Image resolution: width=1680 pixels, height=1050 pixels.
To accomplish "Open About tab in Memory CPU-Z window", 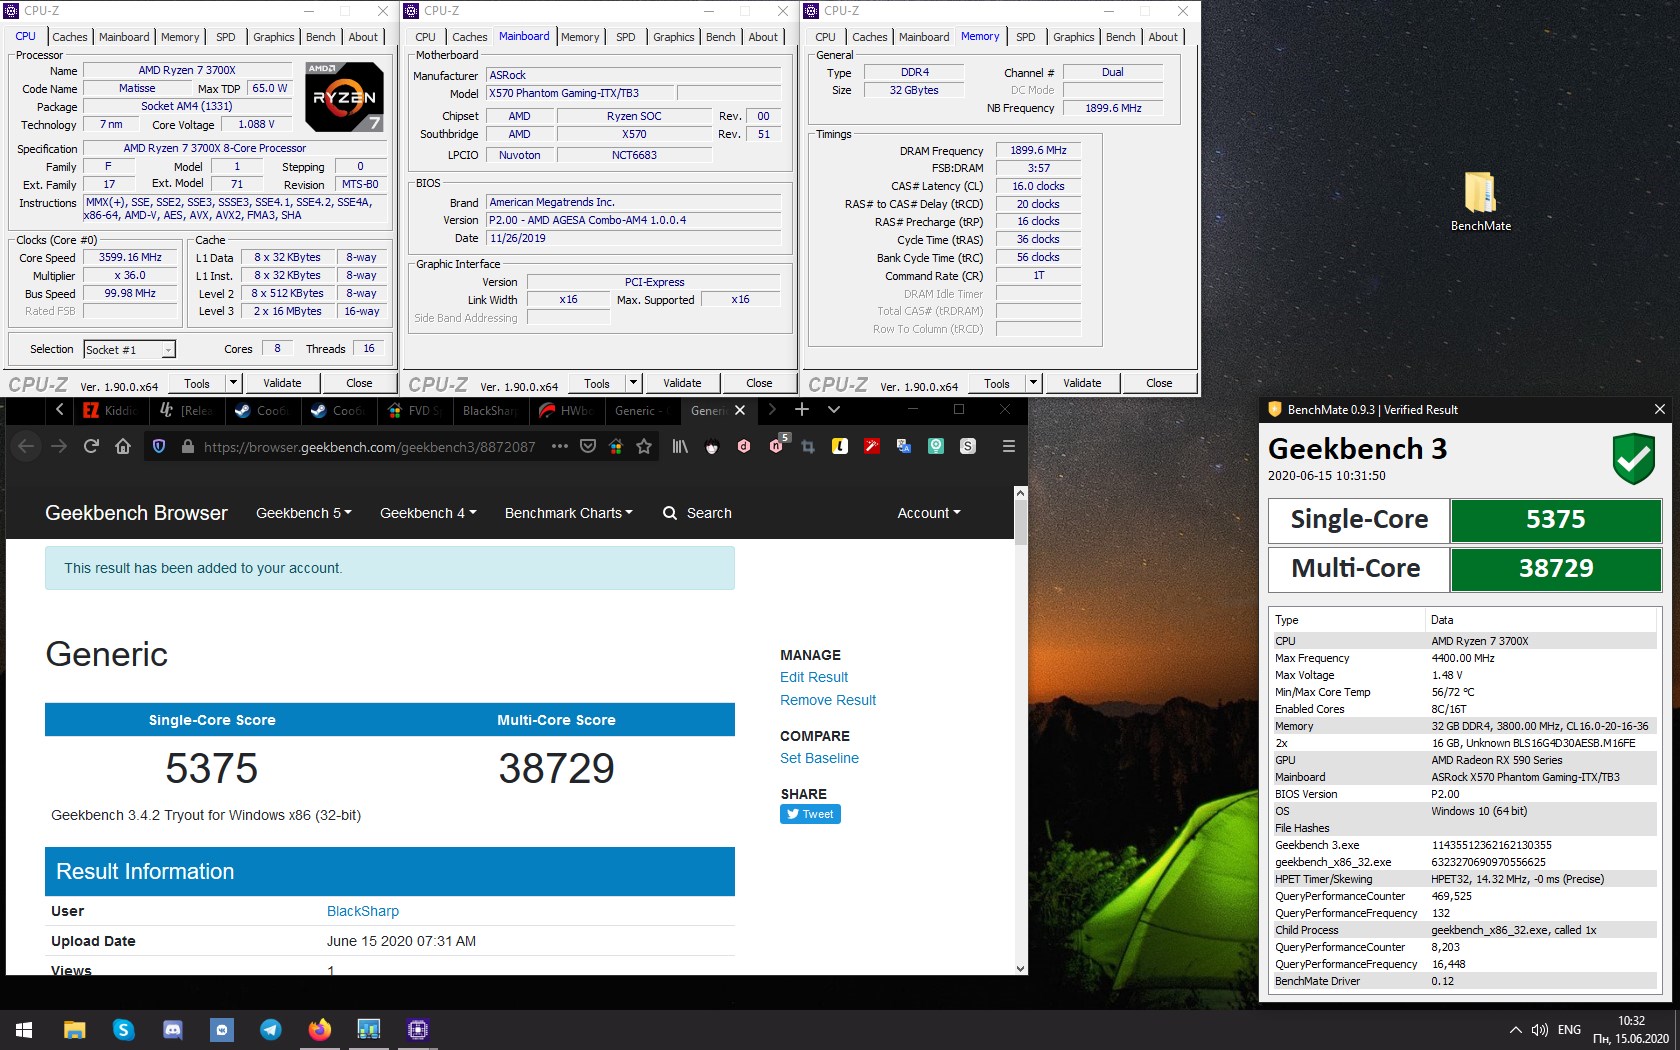I will click(1163, 37).
